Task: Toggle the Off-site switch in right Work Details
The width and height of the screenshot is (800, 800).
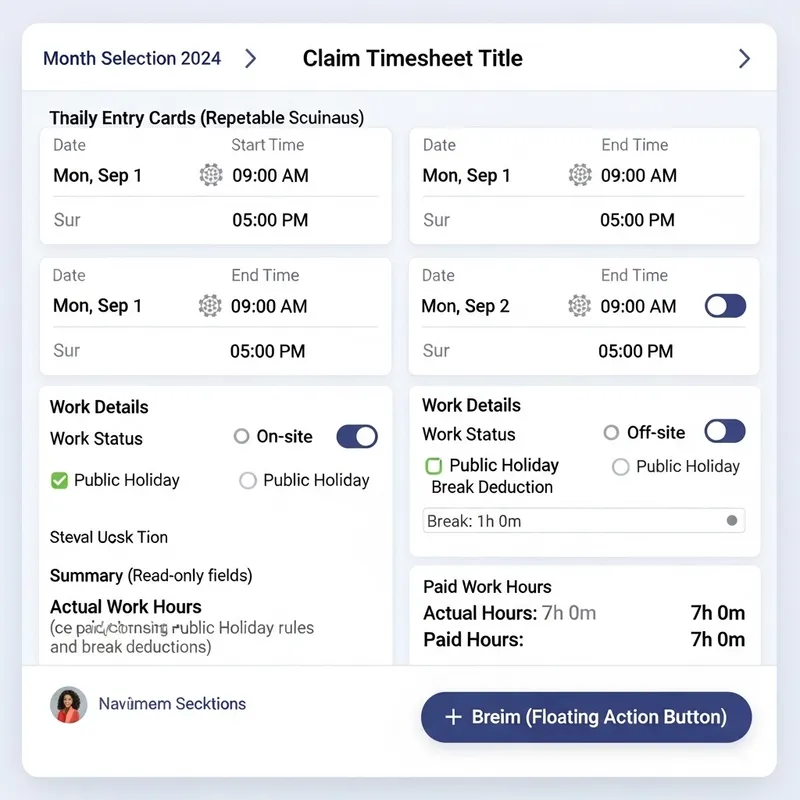Action: pos(724,431)
